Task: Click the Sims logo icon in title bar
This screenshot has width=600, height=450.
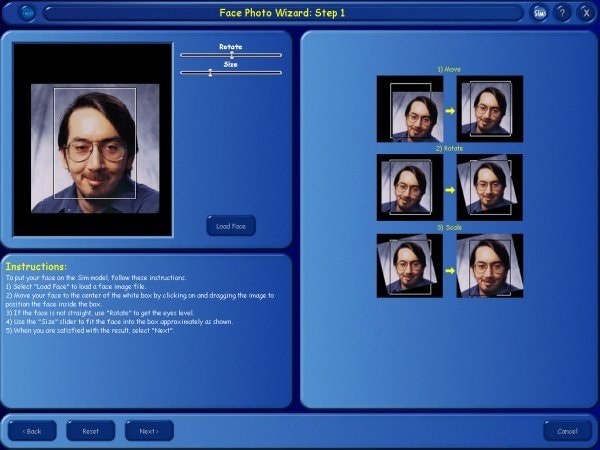Action: pos(540,13)
